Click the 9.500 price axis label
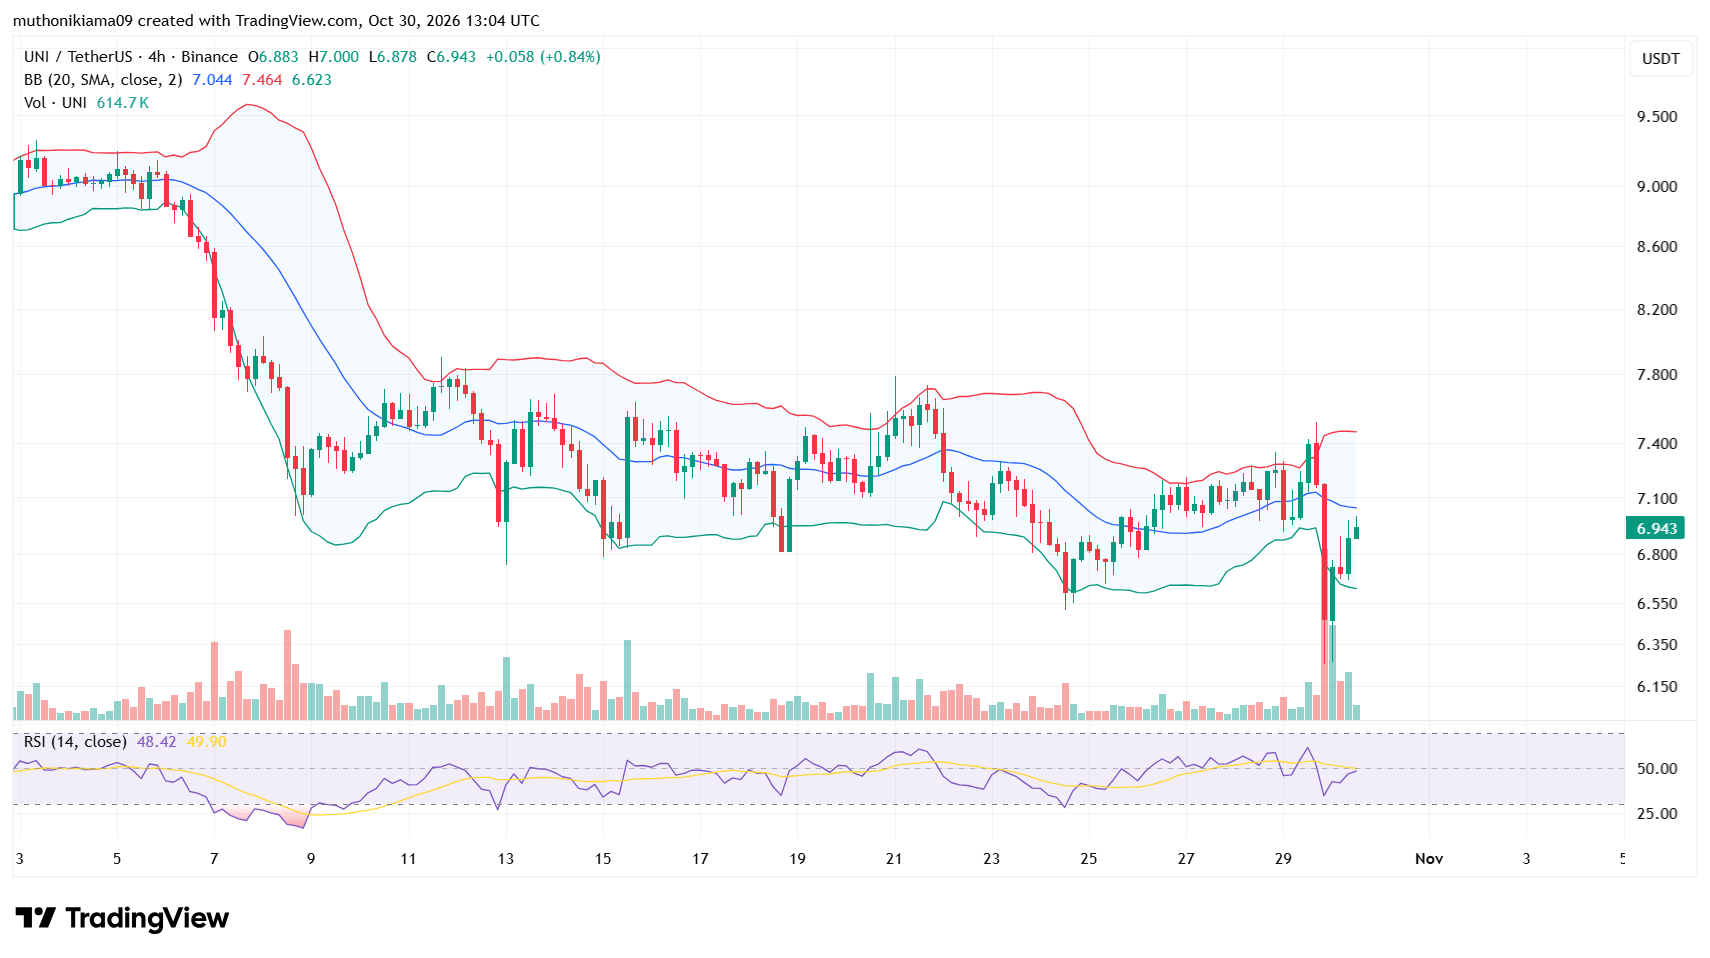The width and height of the screenshot is (1710, 958). click(1657, 116)
